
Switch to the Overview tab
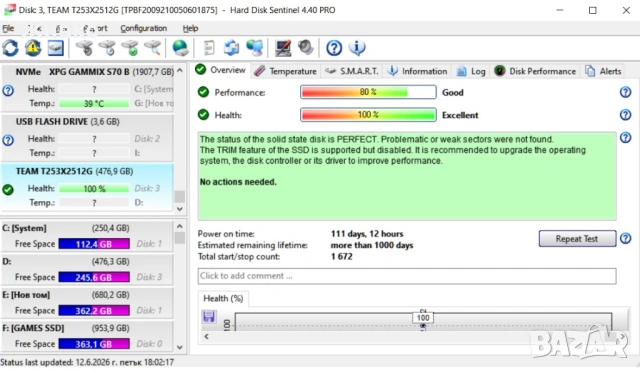[x=220, y=70]
